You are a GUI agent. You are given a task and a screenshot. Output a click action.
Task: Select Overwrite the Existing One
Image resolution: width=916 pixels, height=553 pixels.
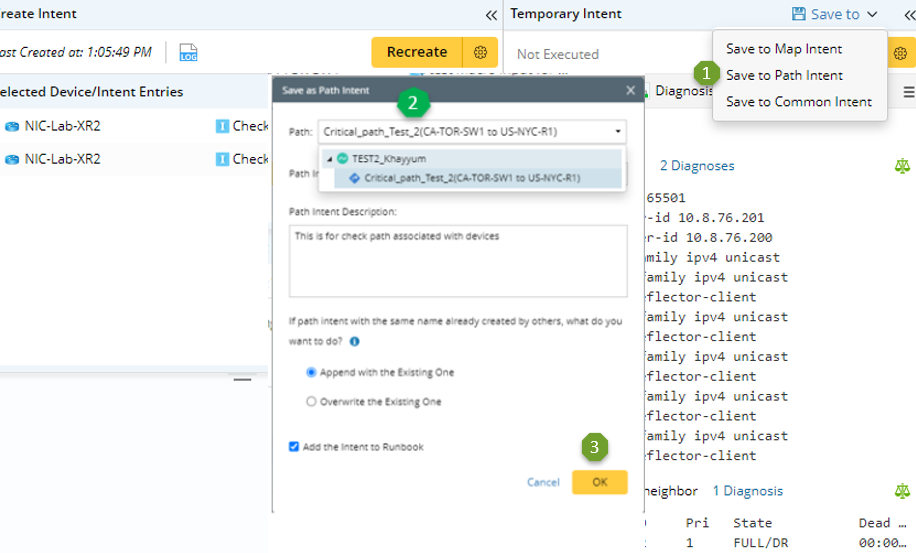312,402
